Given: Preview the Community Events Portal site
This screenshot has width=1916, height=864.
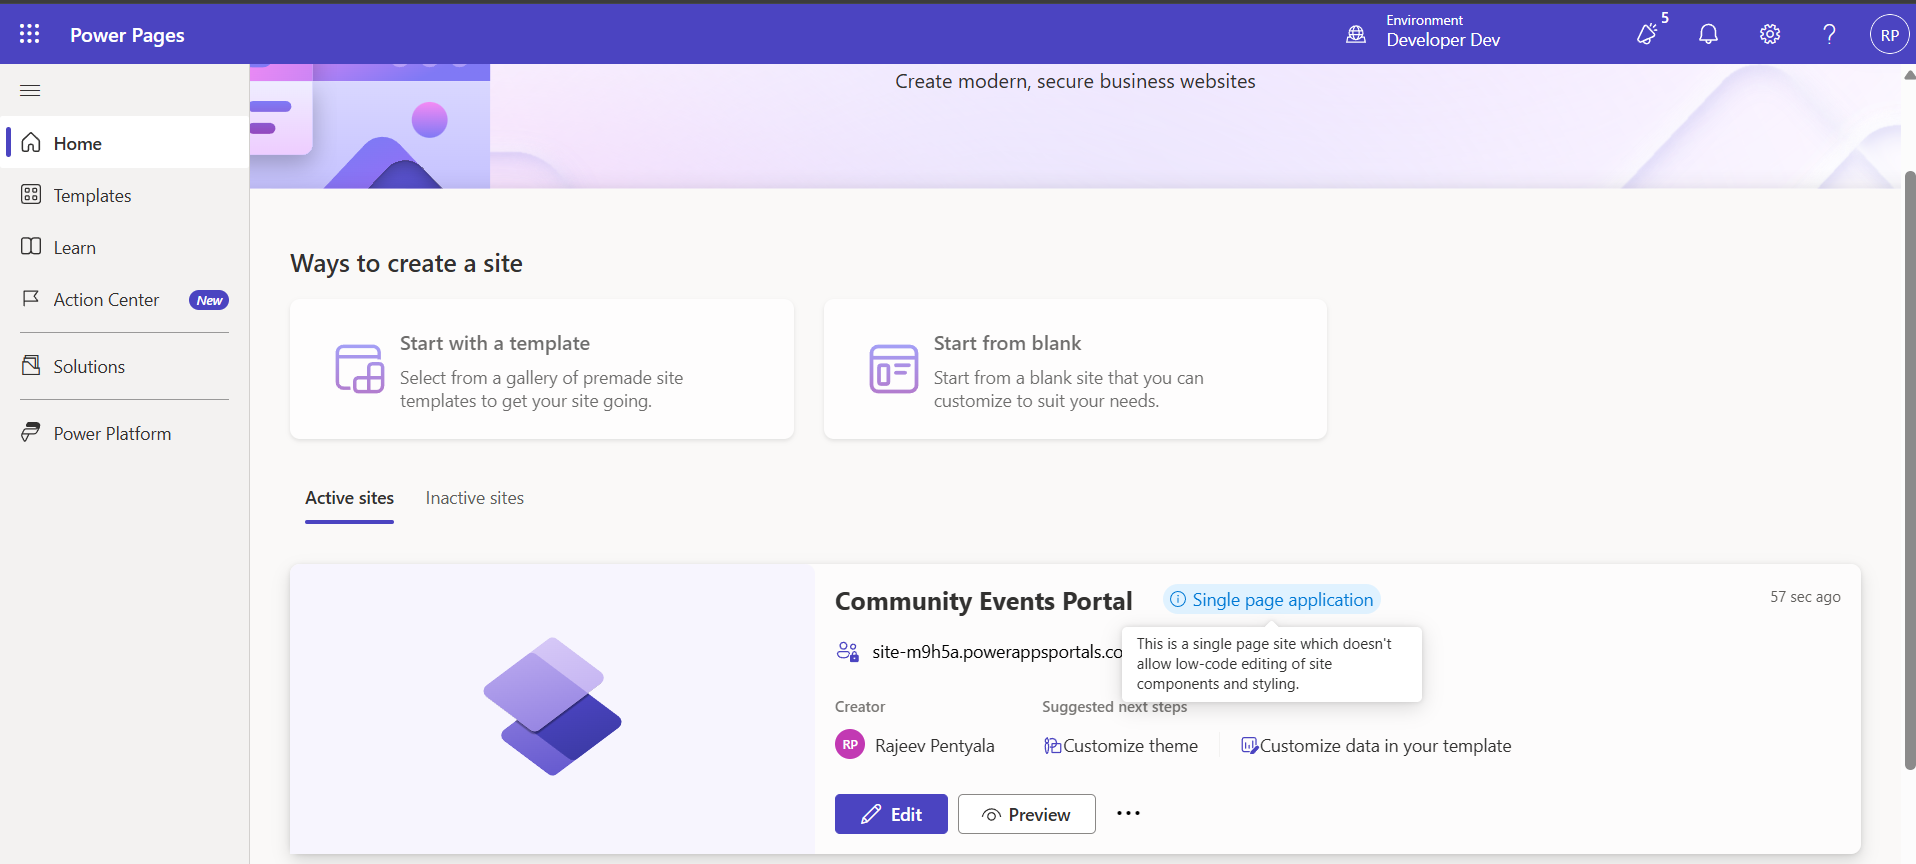Looking at the screenshot, I should tap(1026, 814).
